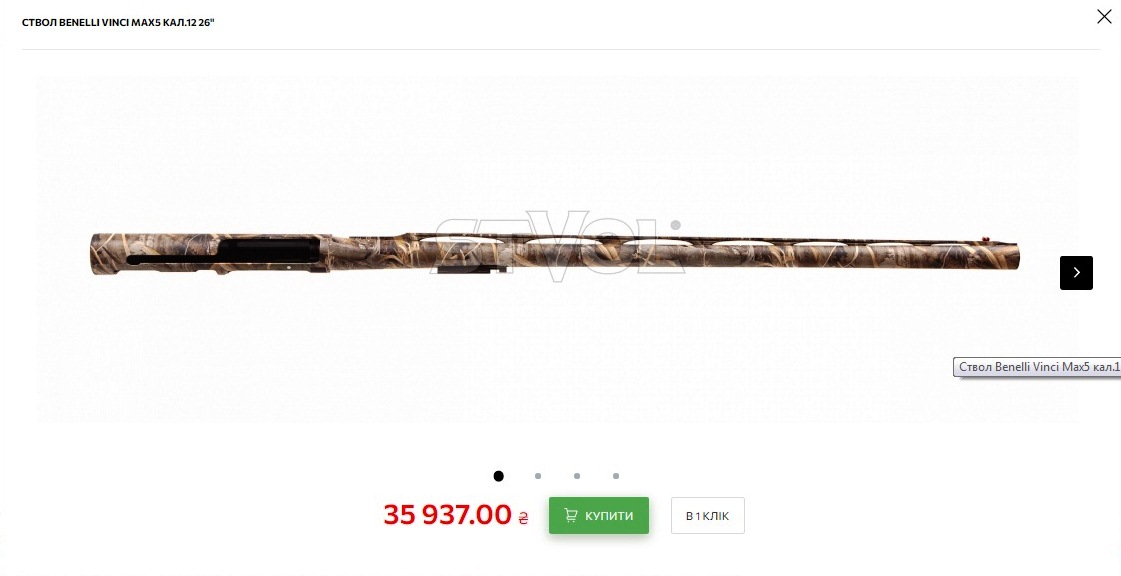Click the hryvnia currency symbol after the price
1121x576 pixels.
pos(523,518)
